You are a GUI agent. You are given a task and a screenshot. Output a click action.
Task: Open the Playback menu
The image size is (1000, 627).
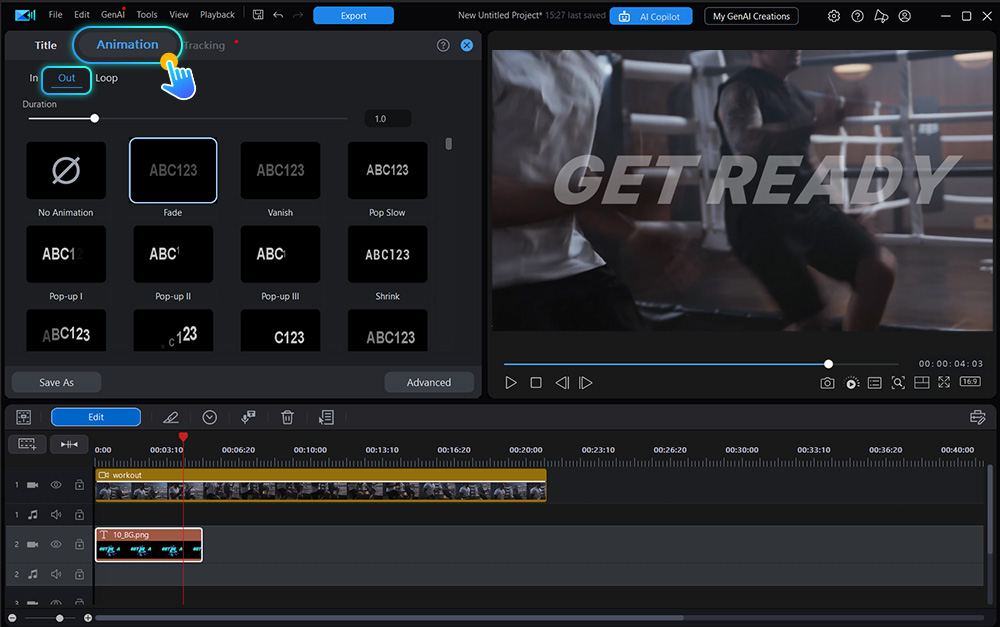tap(216, 14)
